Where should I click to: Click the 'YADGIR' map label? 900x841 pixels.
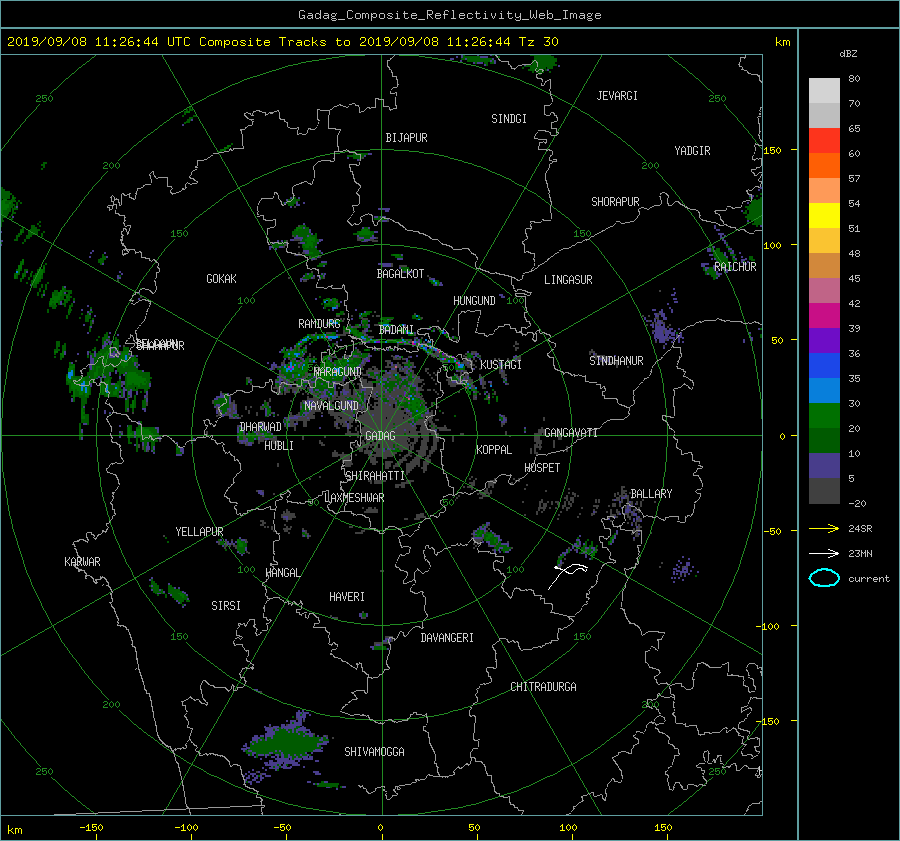coord(692,151)
